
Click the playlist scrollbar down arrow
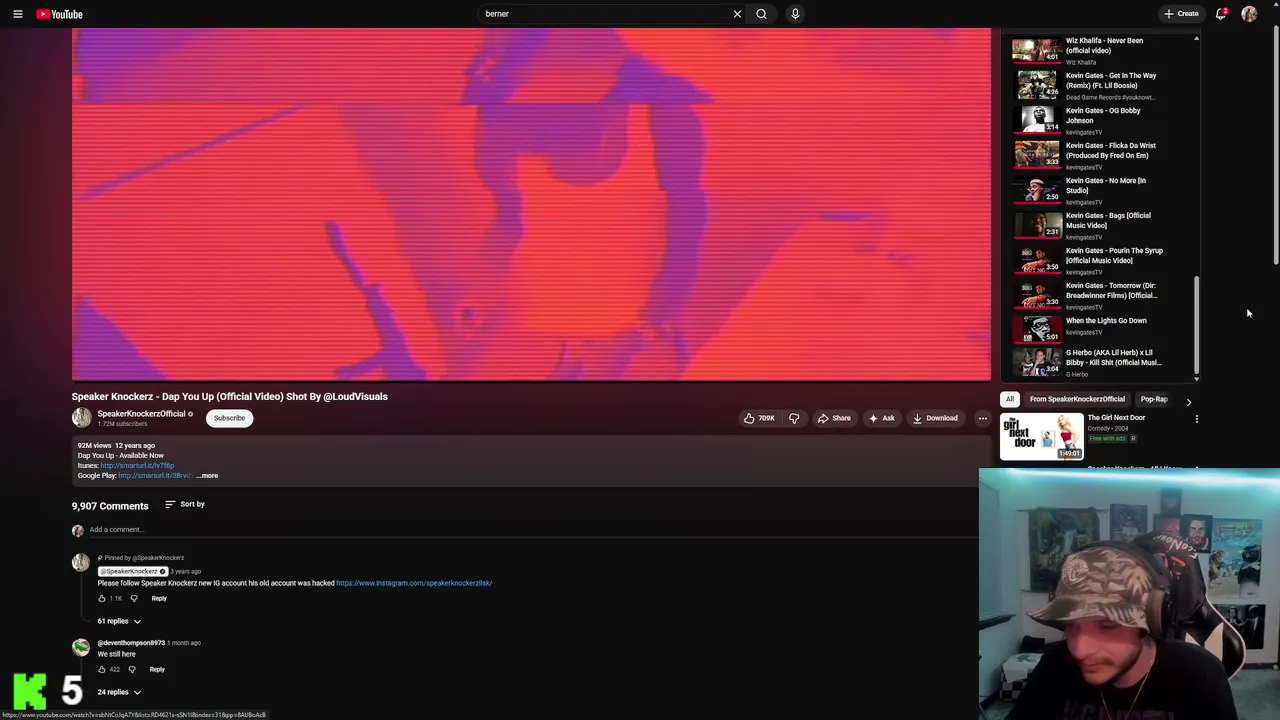[x=1196, y=378]
